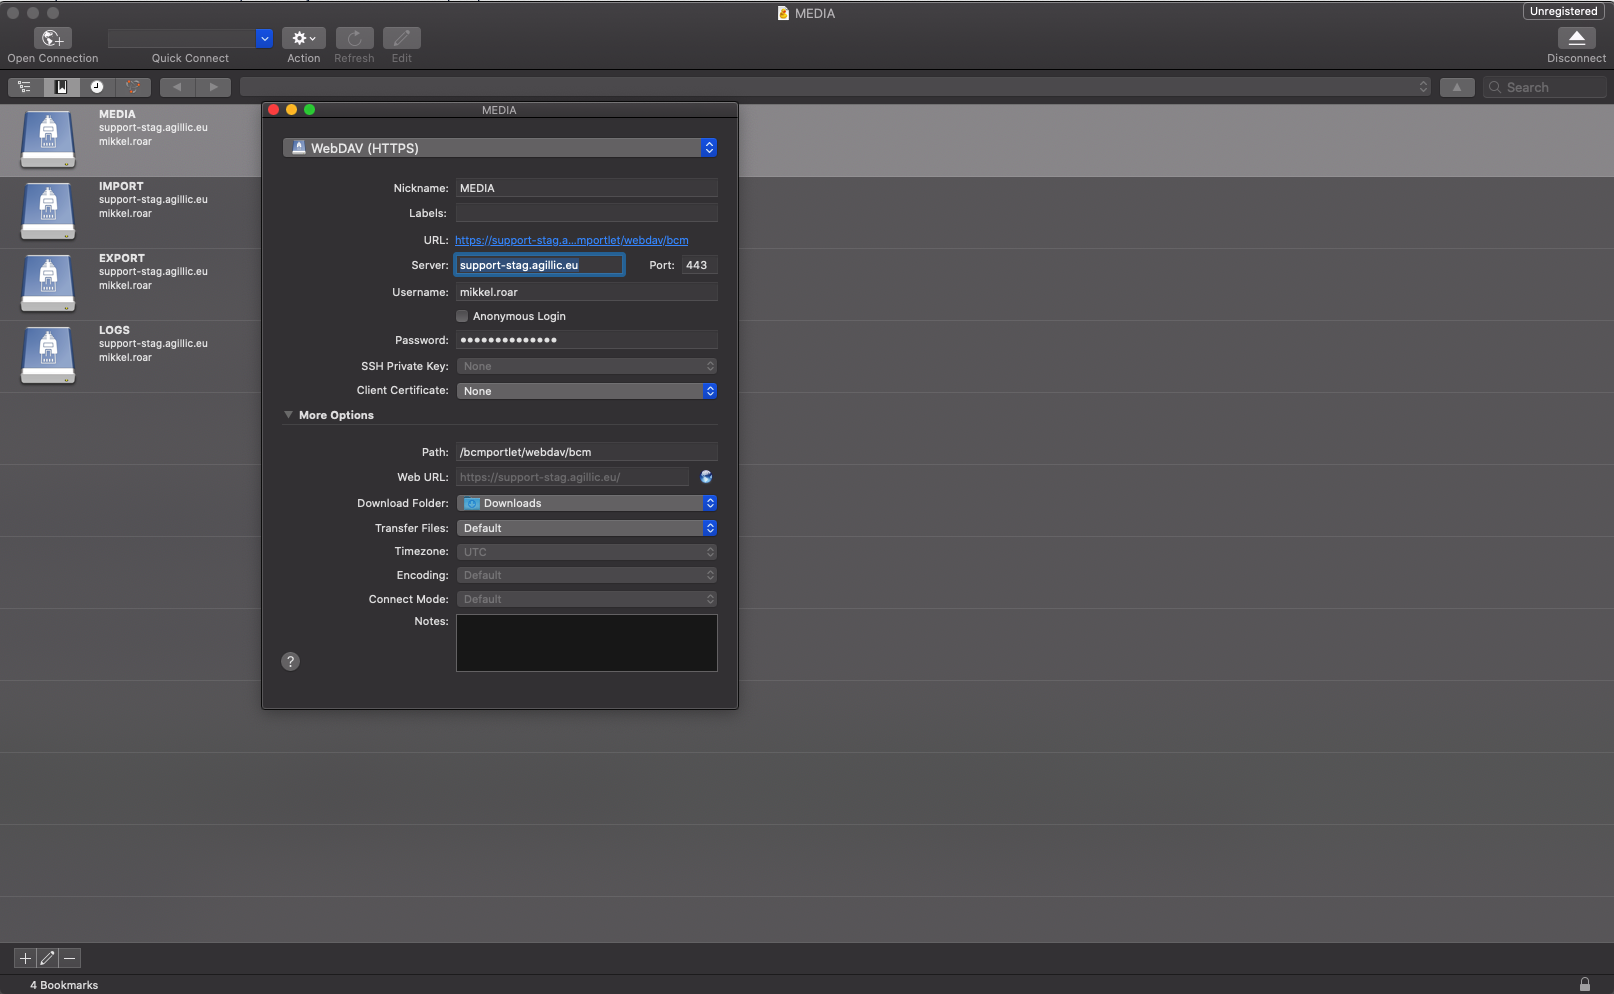Image resolution: width=1614 pixels, height=994 pixels.
Task: Open the Connect Mode dropdown
Action: (587, 599)
